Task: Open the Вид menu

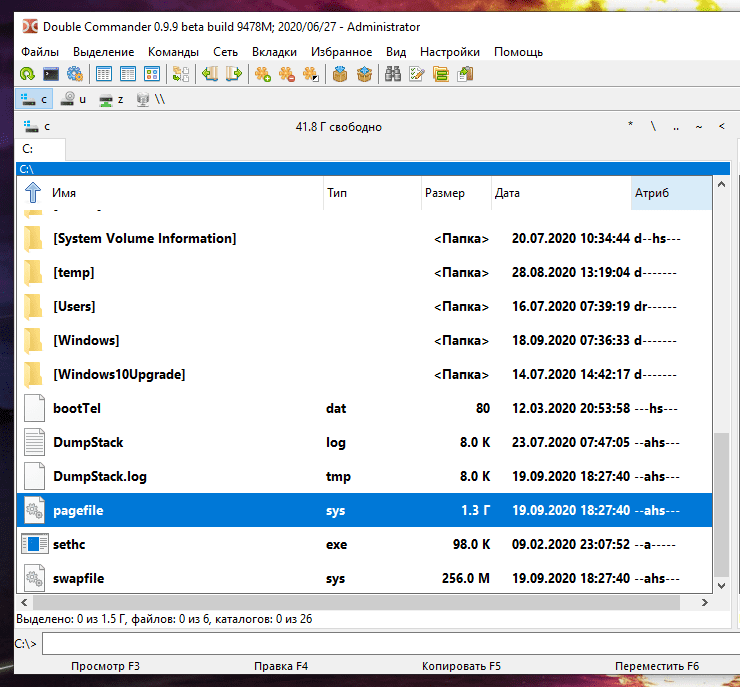Action: [x=396, y=52]
